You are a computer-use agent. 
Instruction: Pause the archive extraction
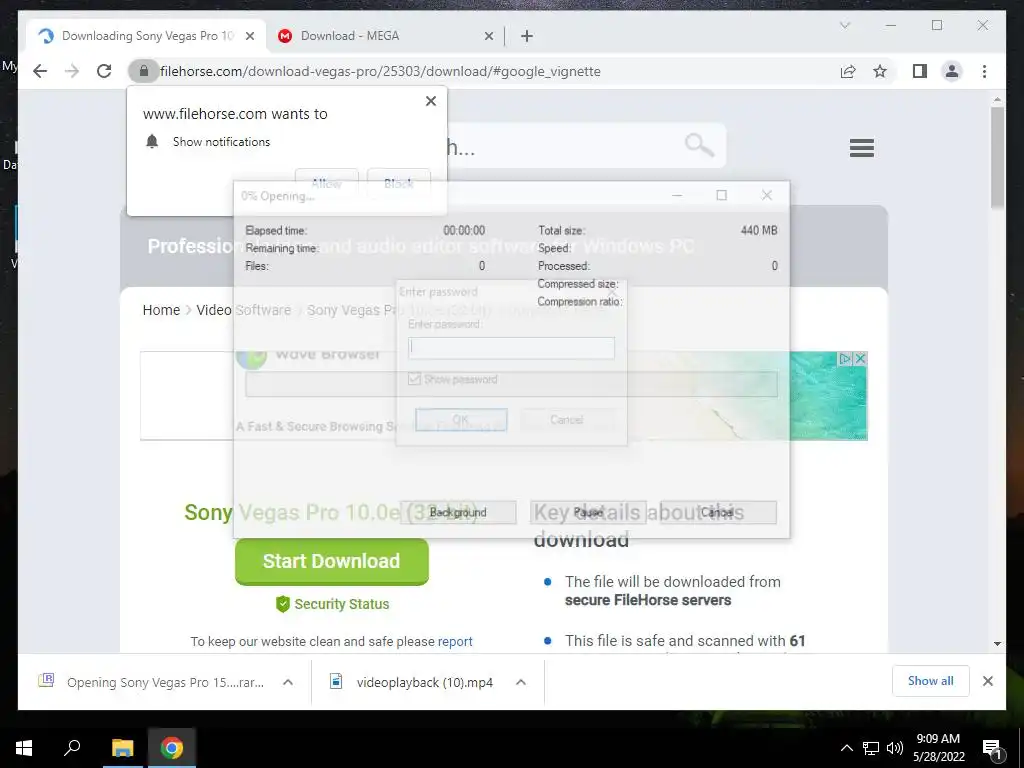tap(588, 513)
